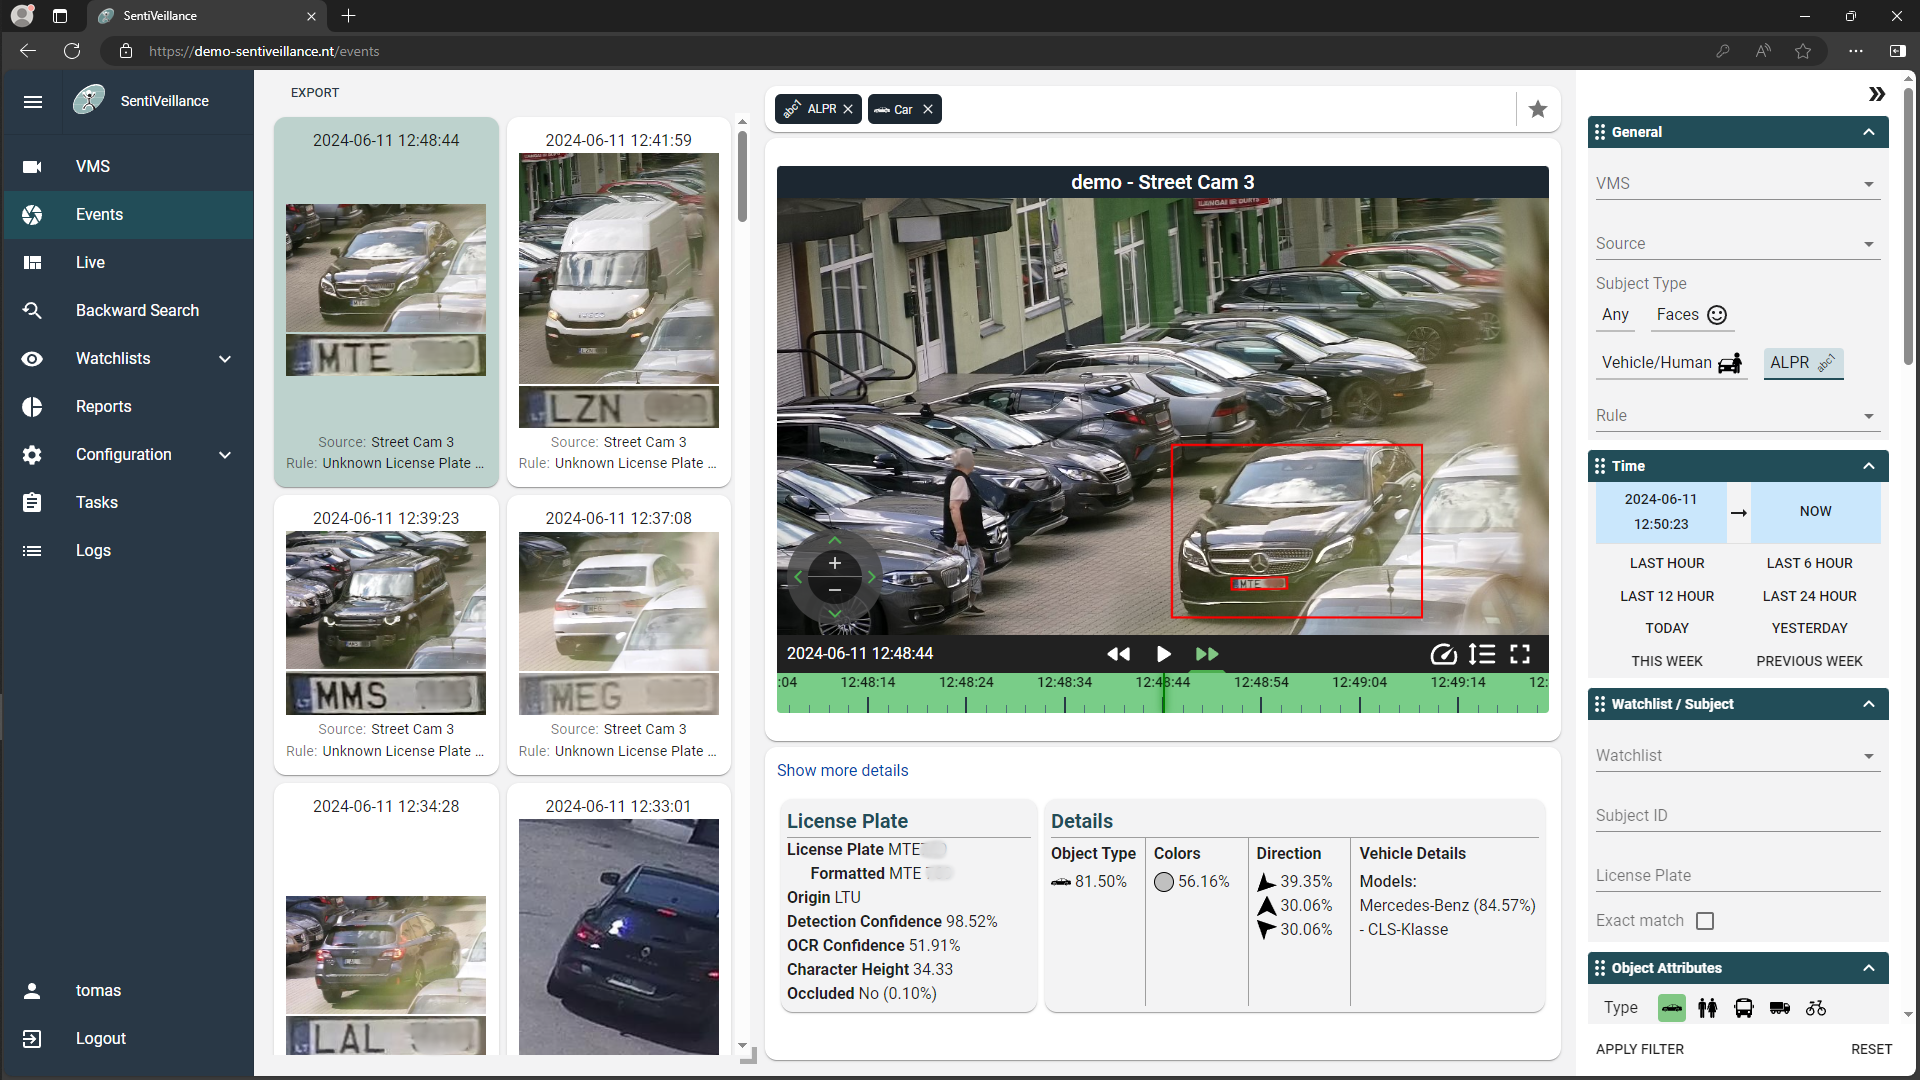Toggle timeline density icon
The width and height of the screenshot is (1920, 1080).
[x=1482, y=654]
